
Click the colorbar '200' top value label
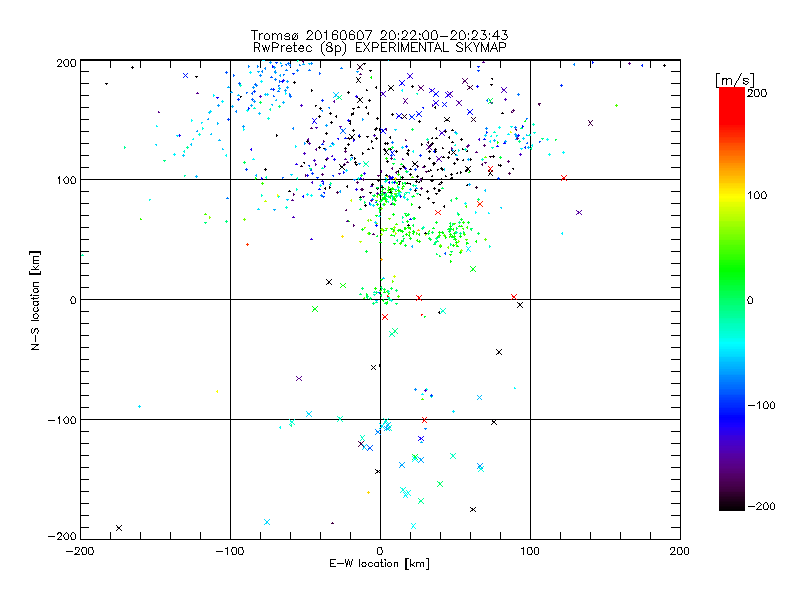coord(757,93)
